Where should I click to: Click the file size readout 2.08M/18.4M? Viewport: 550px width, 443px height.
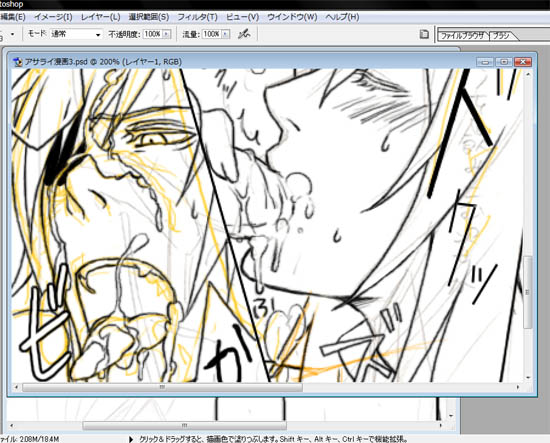point(29,439)
